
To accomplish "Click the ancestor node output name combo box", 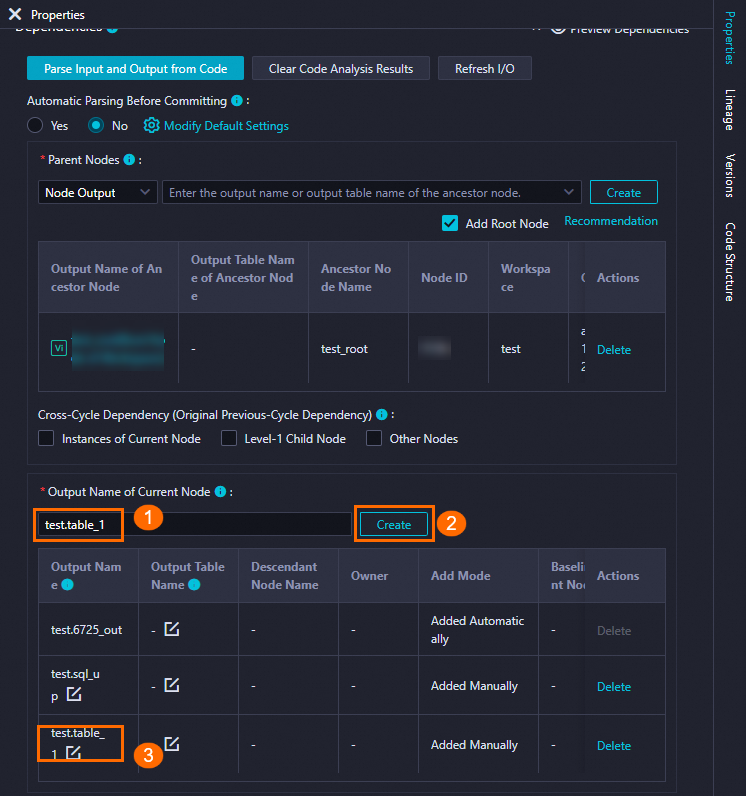I will pyautogui.click(x=371, y=192).
